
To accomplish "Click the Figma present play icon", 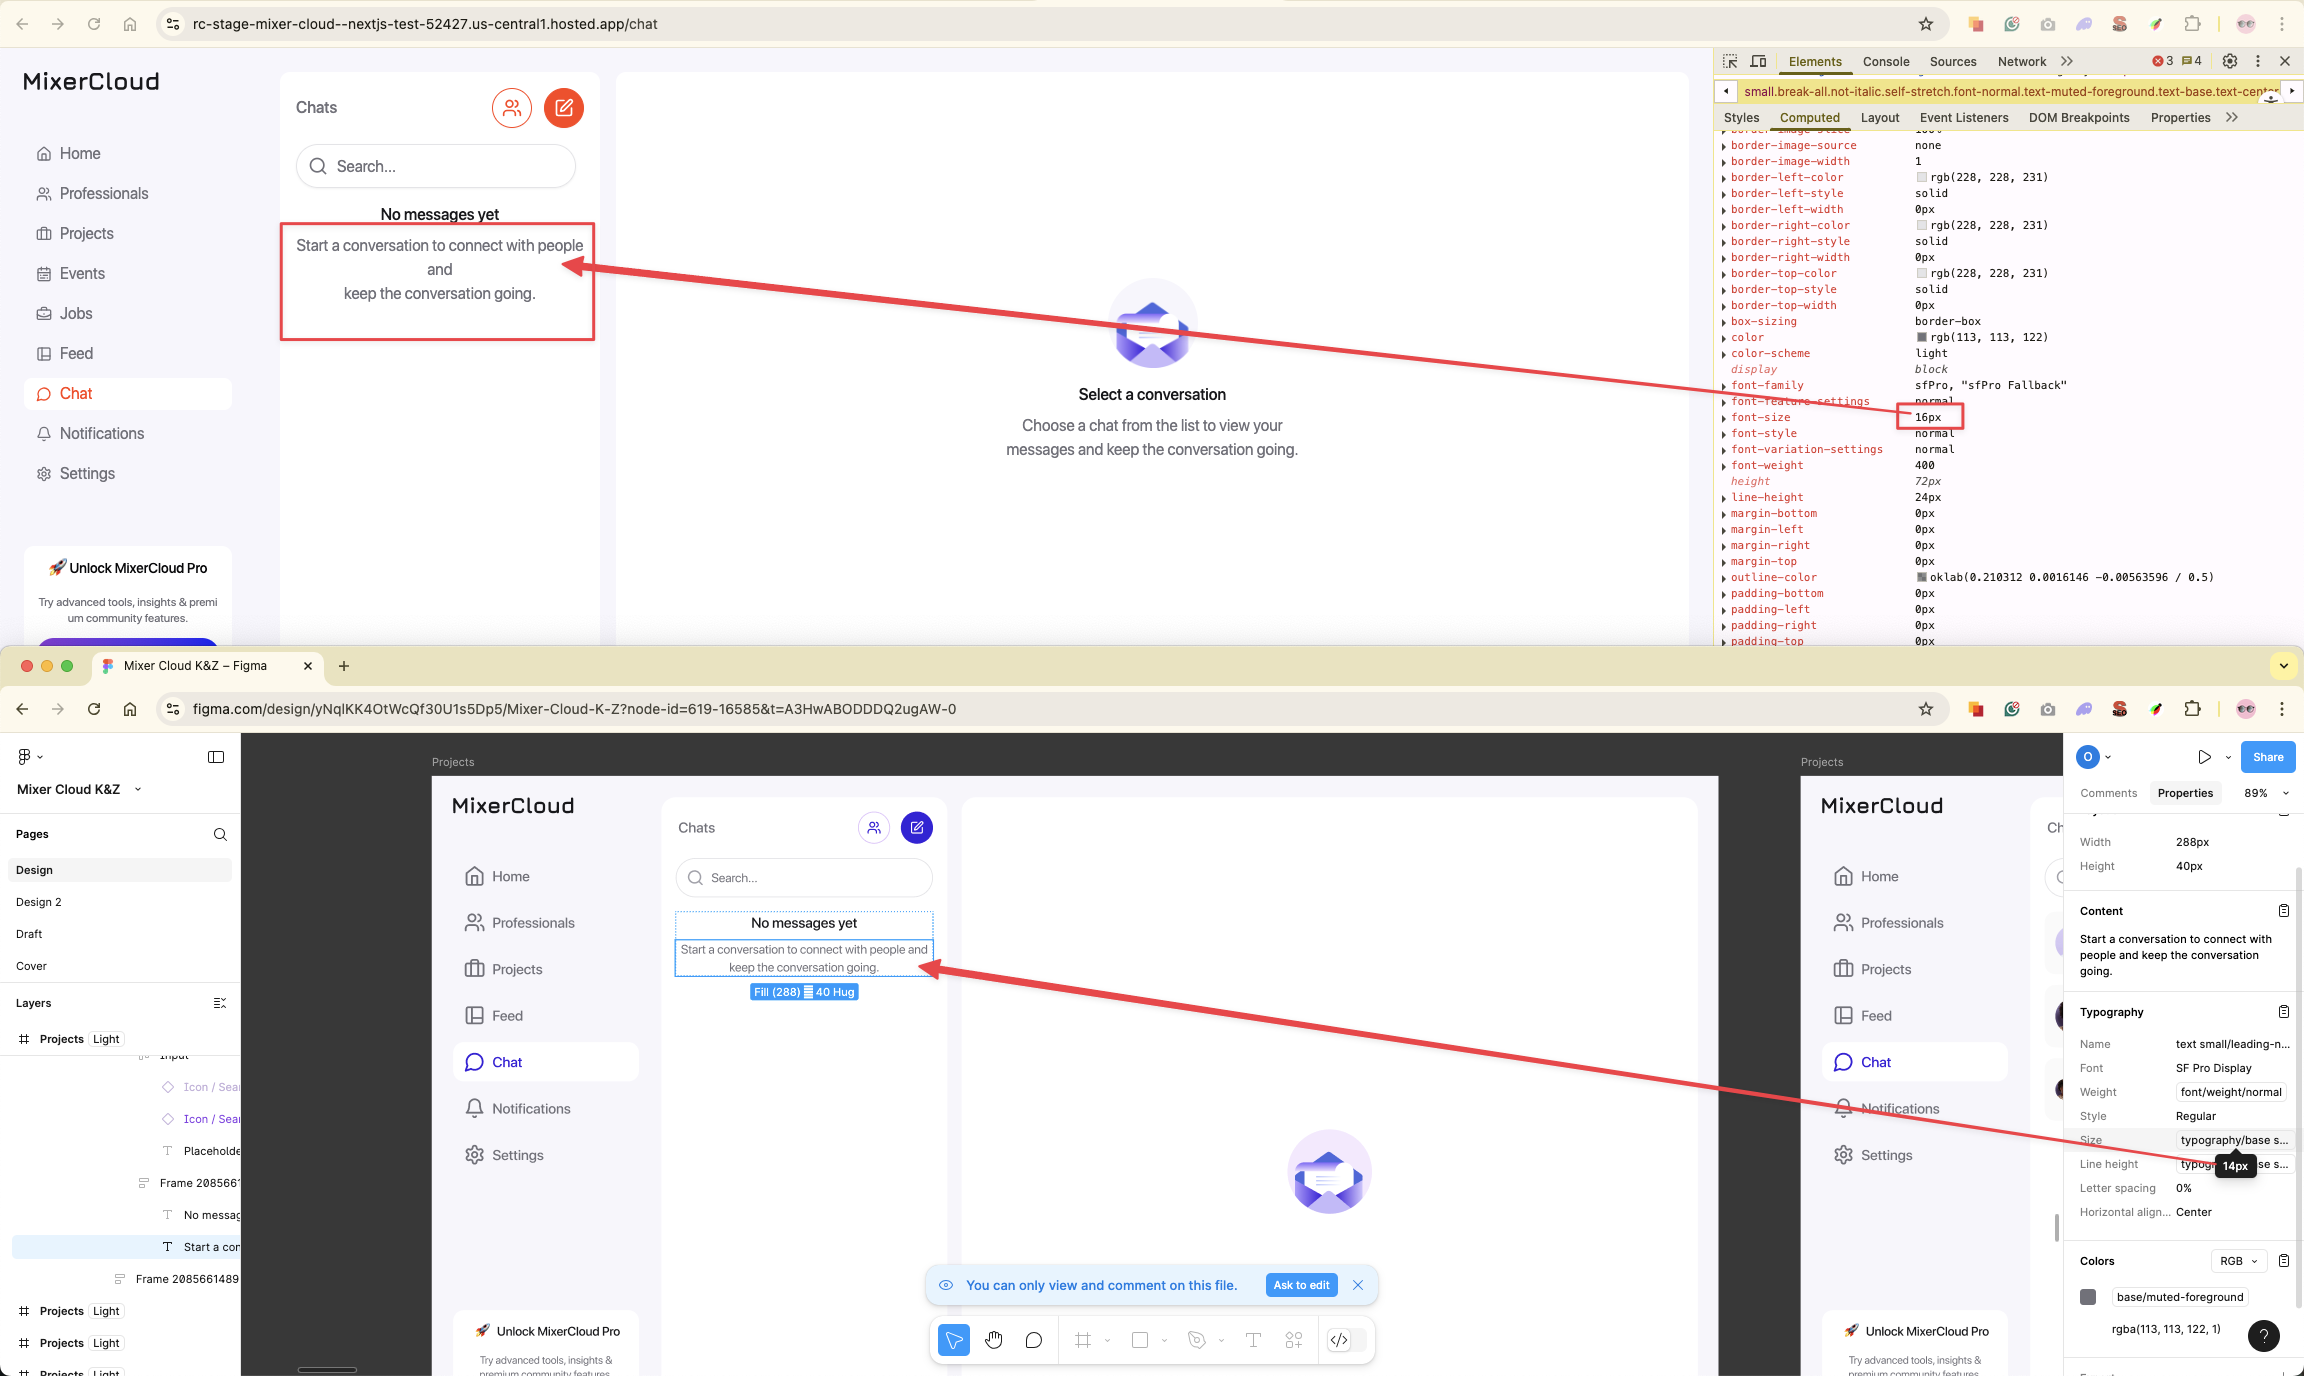I will (x=2204, y=757).
